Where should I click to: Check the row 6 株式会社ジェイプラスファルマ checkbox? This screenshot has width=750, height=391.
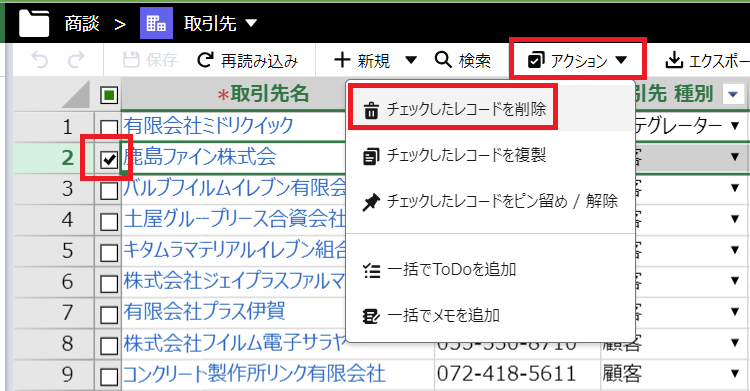pos(109,284)
